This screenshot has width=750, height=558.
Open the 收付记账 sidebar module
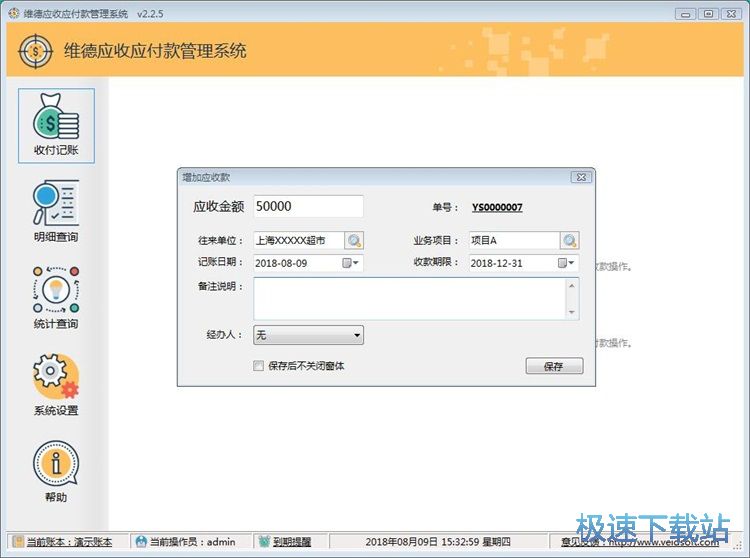point(56,126)
